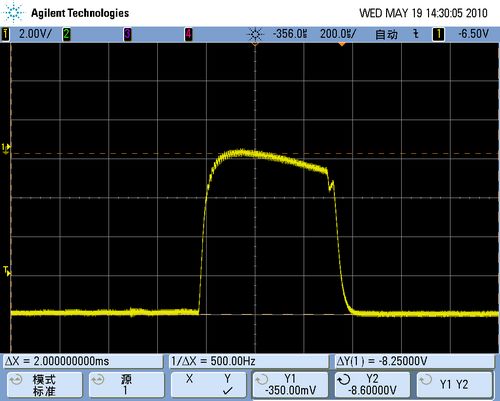Click the trigger source channel 1 badge
Screen dimensions: 500x401
coord(438,34)
